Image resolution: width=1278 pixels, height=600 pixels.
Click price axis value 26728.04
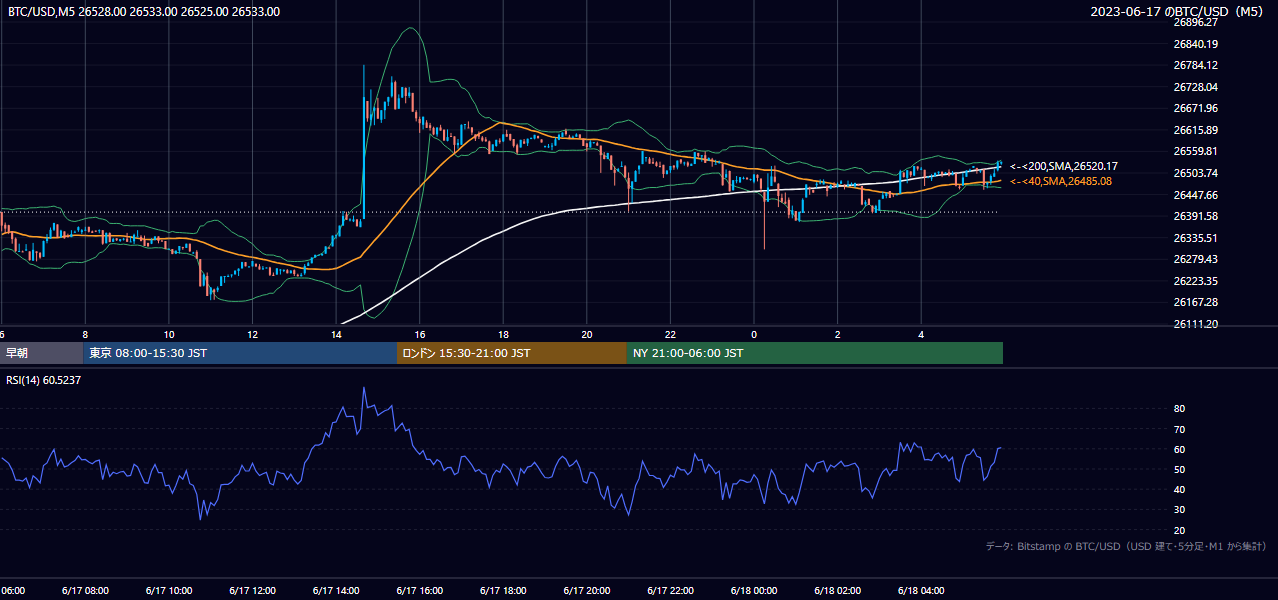(x=1196, y=87)
